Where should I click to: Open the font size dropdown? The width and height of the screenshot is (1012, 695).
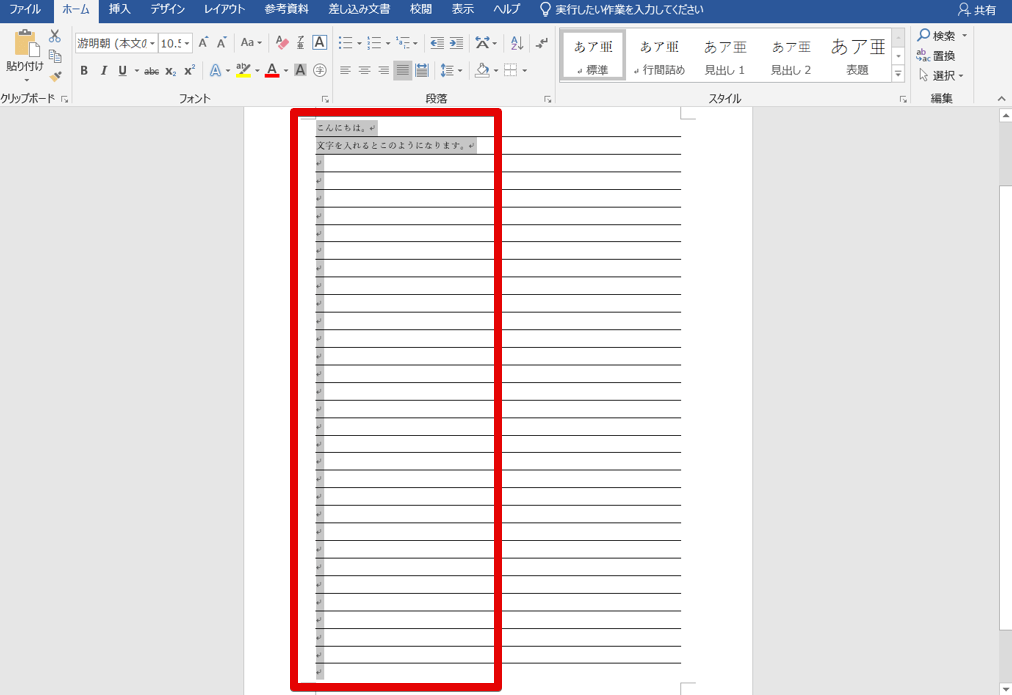(176, 43)
